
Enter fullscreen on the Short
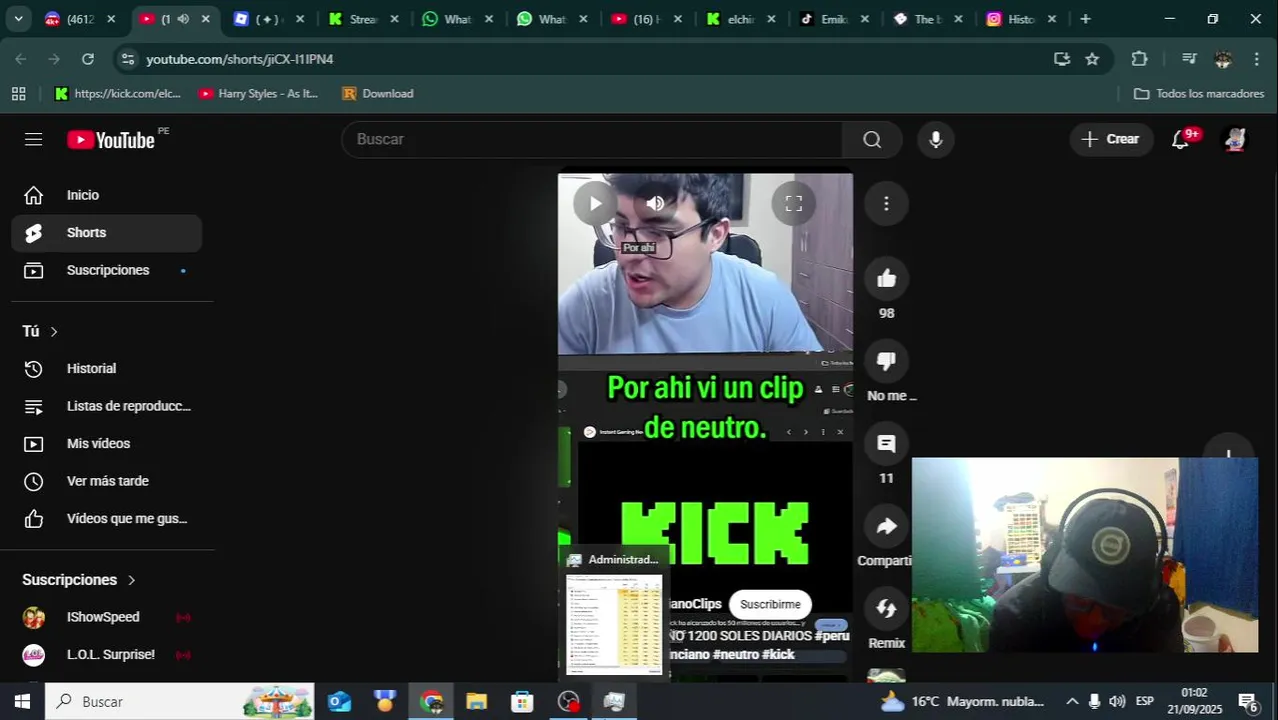point(793,204)
